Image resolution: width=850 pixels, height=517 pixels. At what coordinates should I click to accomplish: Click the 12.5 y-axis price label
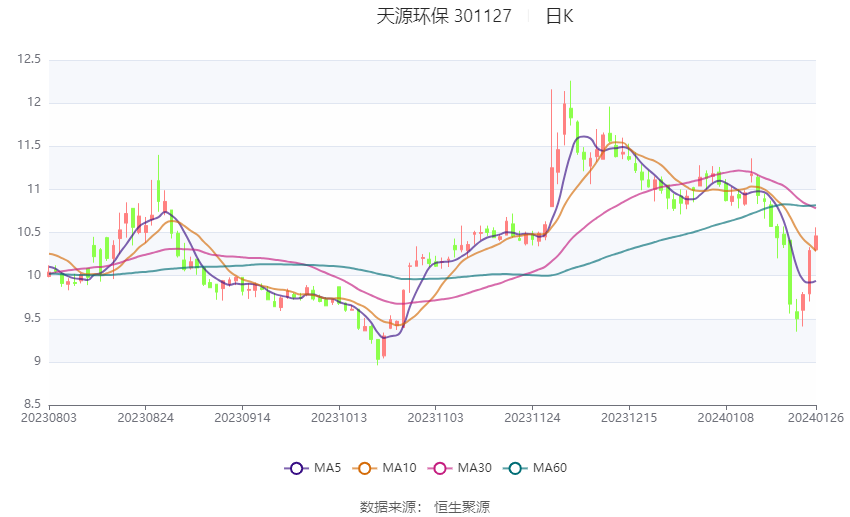click(x=29, y=59)
